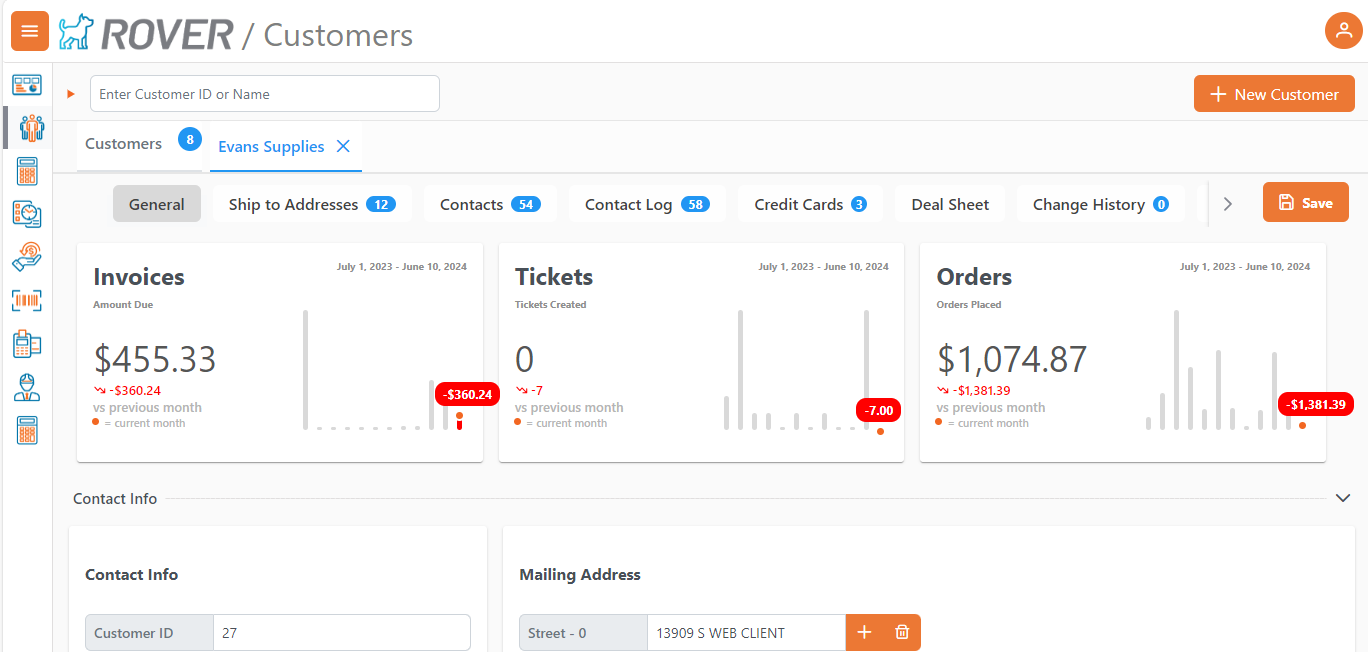Open the hamburger menu at top left
The height and width of the screenshot is (652, 1368).
[x=29, y=31]
